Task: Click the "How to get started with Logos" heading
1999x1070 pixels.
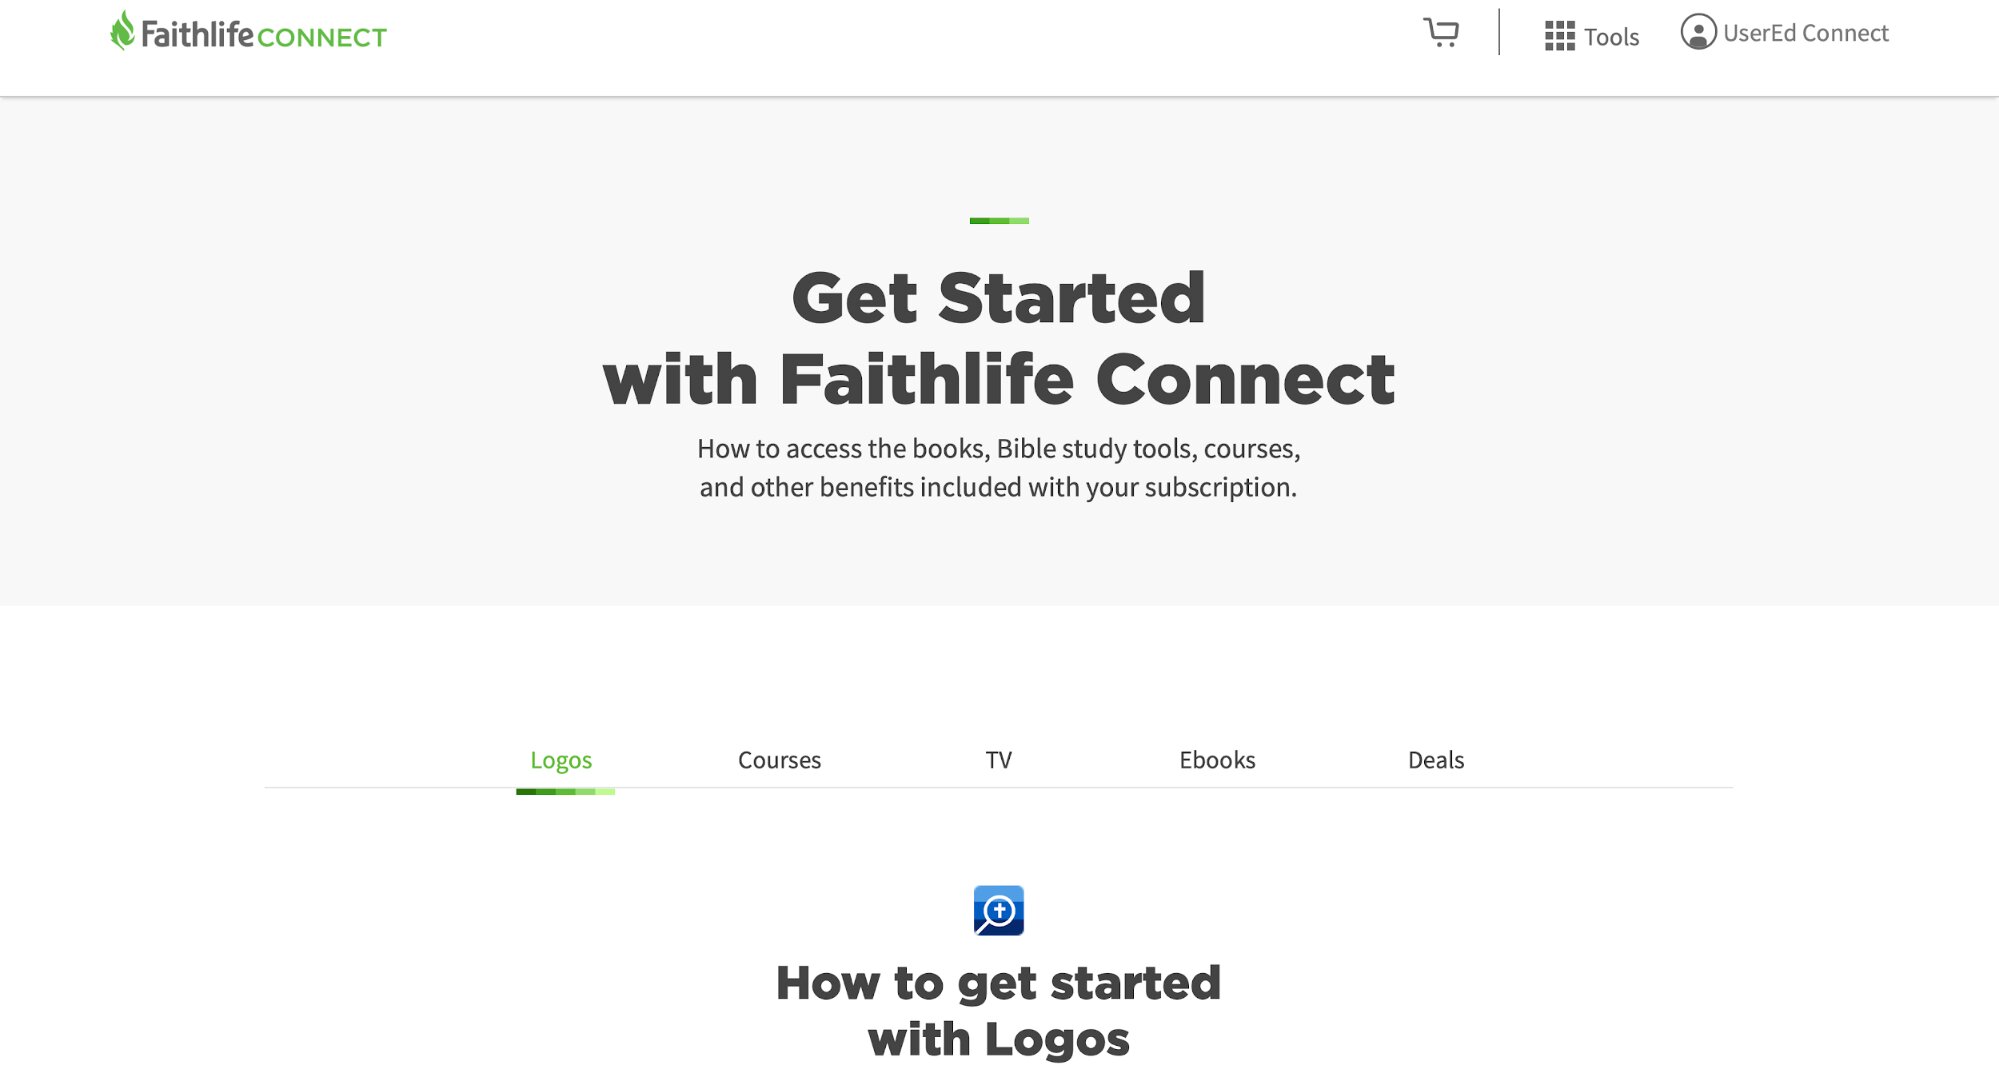Action: [x=998, y=1010]
